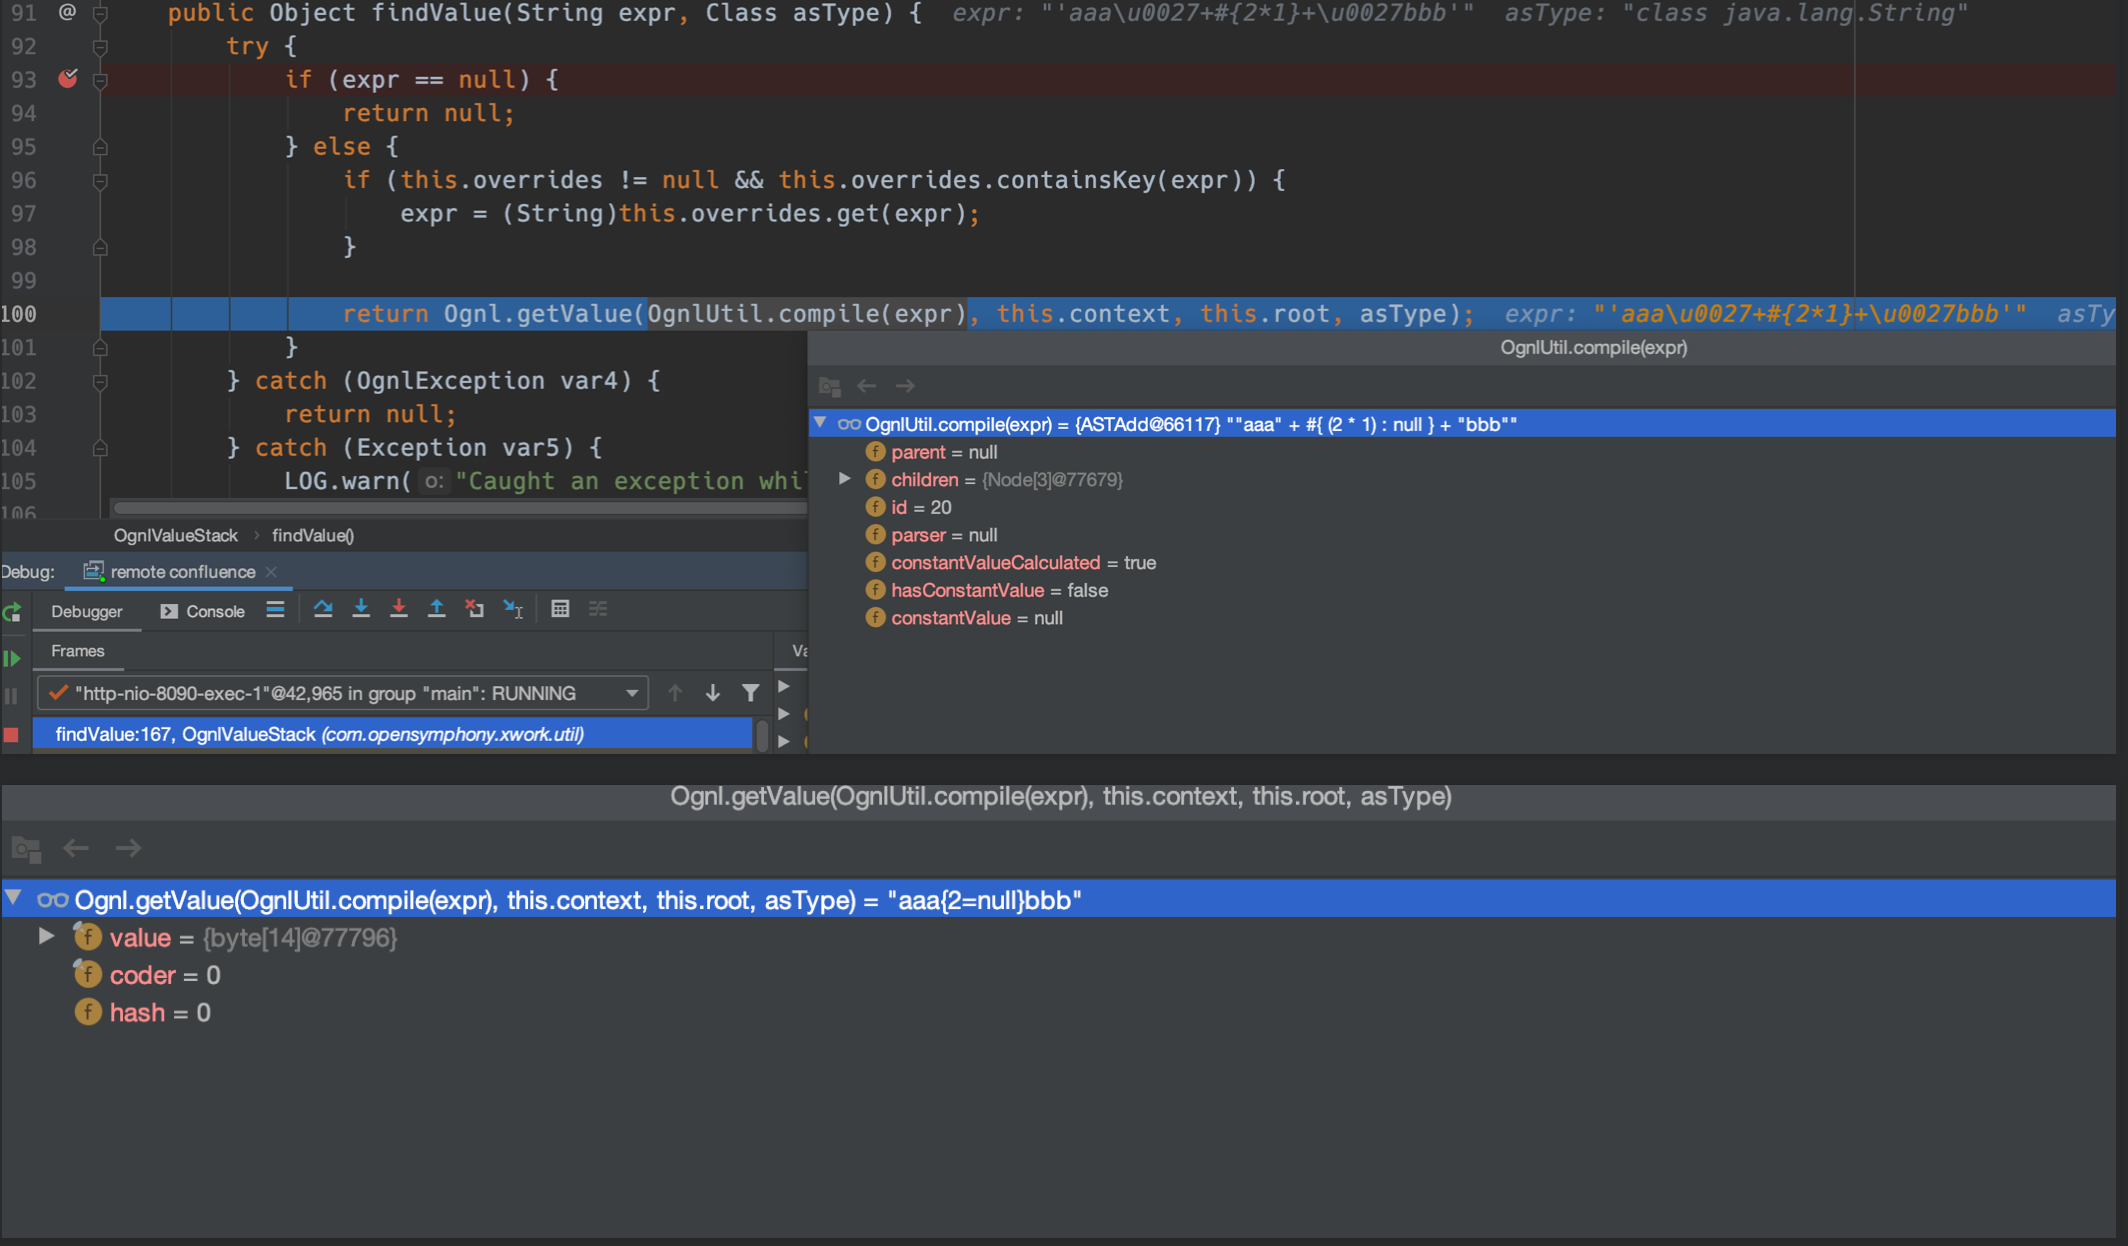Click the red Force Step Into icon

(399, 609)
